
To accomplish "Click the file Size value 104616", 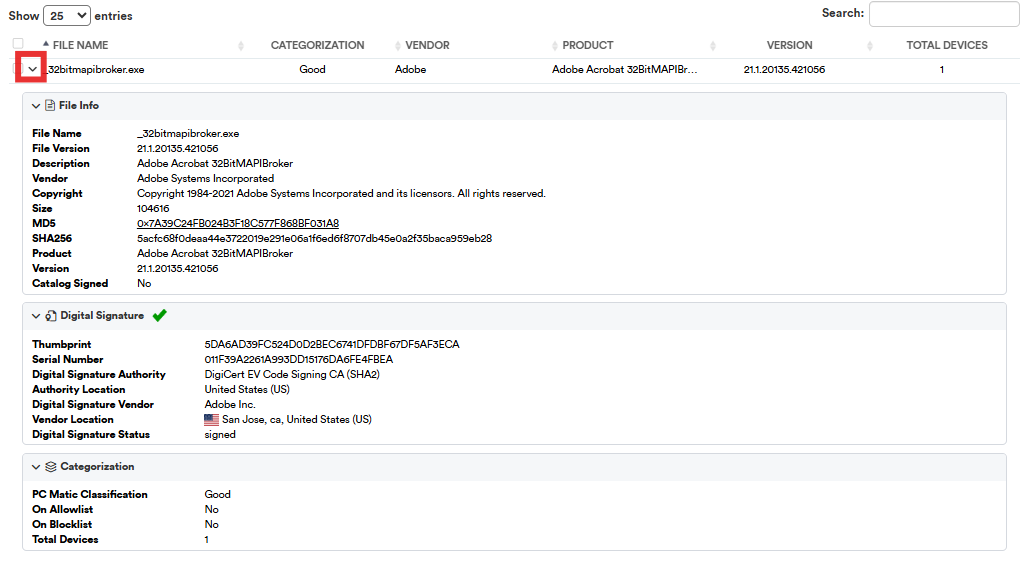I will 153,209.
